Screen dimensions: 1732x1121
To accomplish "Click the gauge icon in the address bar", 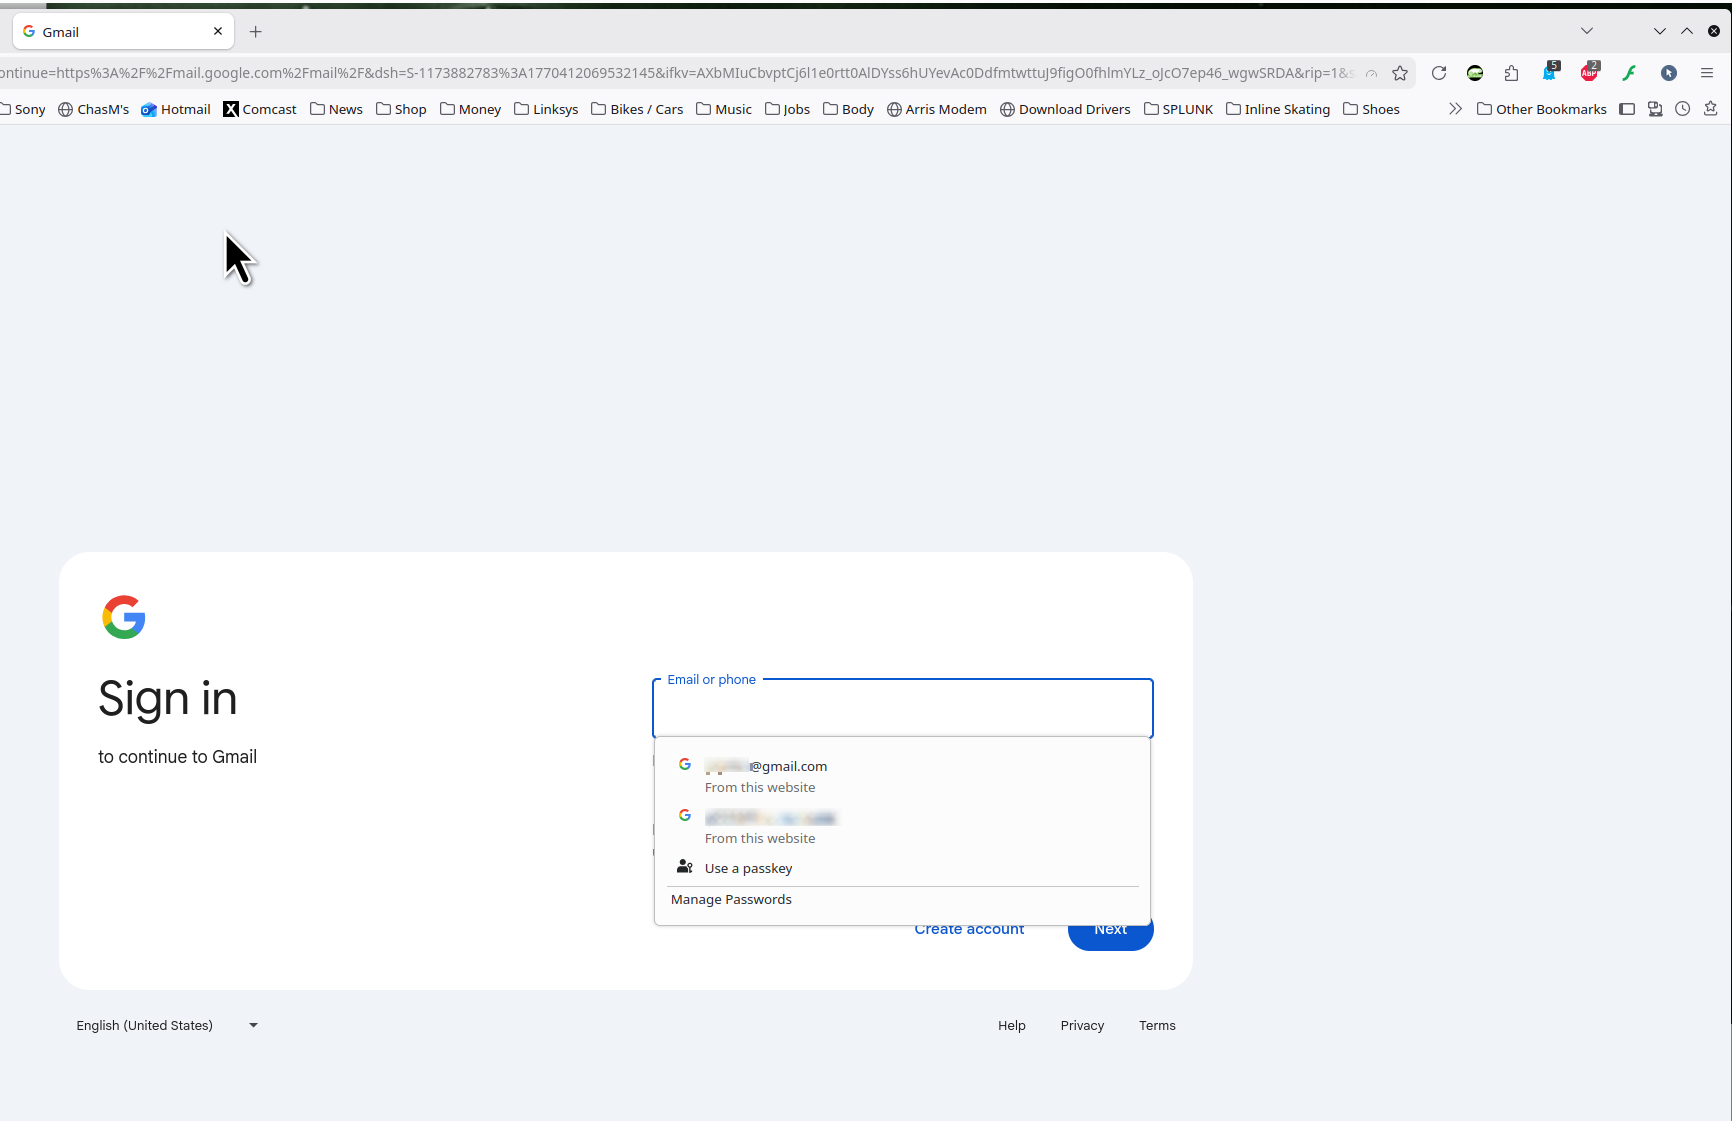I will point(1371,73).
